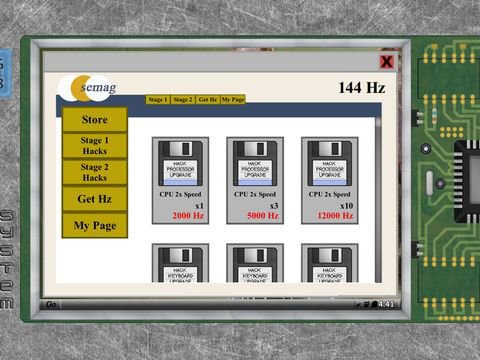Click the Get Hz sidebar button

[x=95, y=199]
